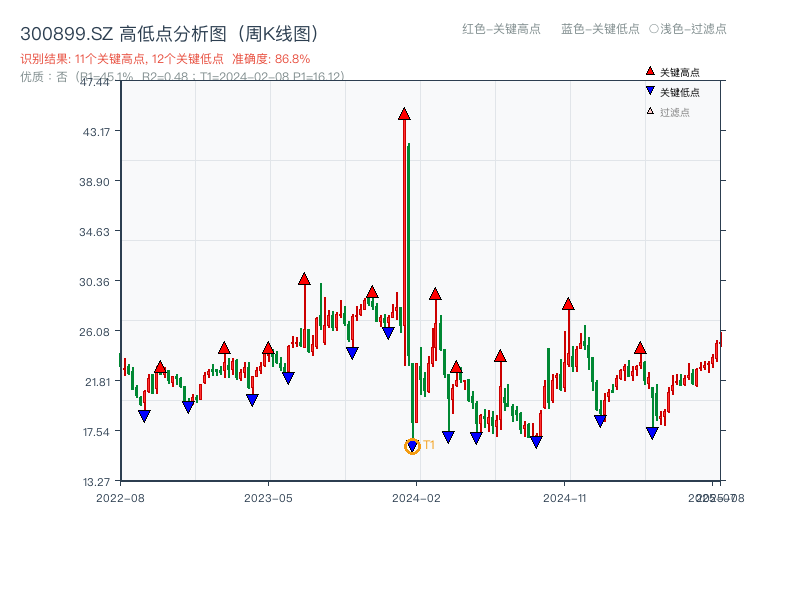The height and width of the screenshot is (600, 800).
Task: Click the 26.08 y-axis label
Action: click(94, 332)
